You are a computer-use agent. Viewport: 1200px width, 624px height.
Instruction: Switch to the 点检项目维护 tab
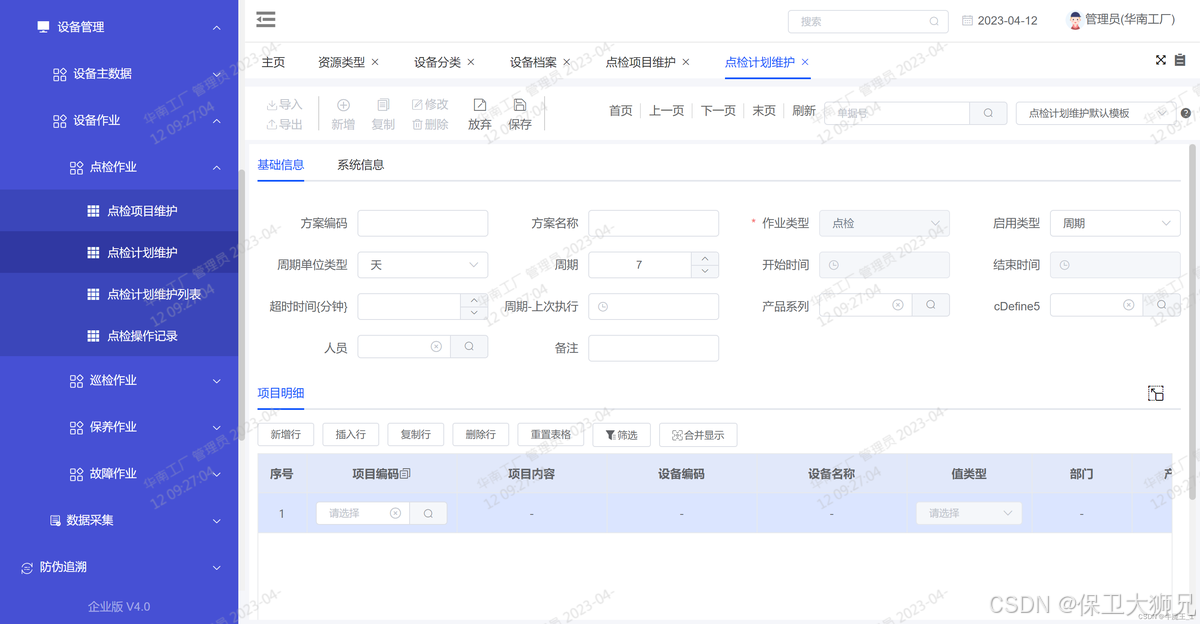[x=640, y=62]
